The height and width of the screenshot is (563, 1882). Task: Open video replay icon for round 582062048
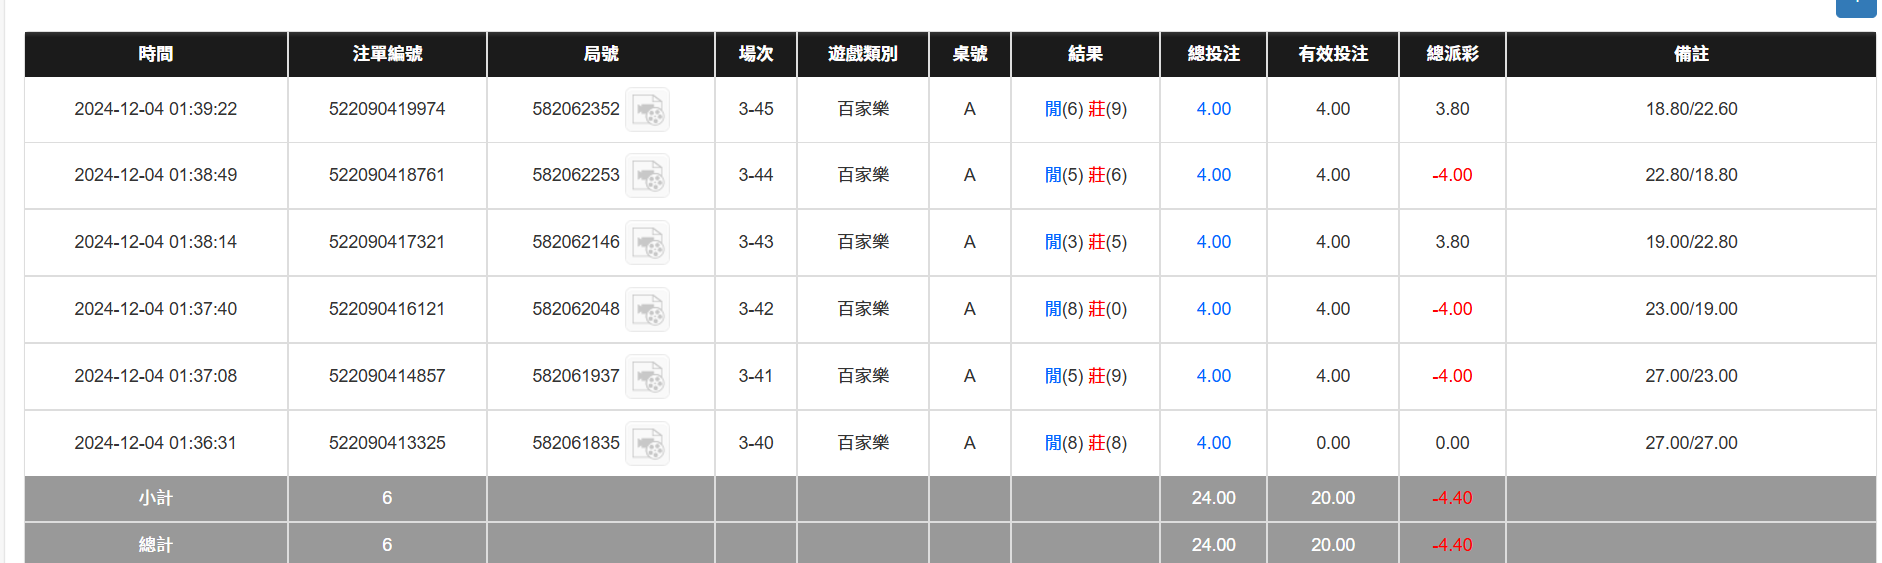pyautogui.click(x=647, y=310)
